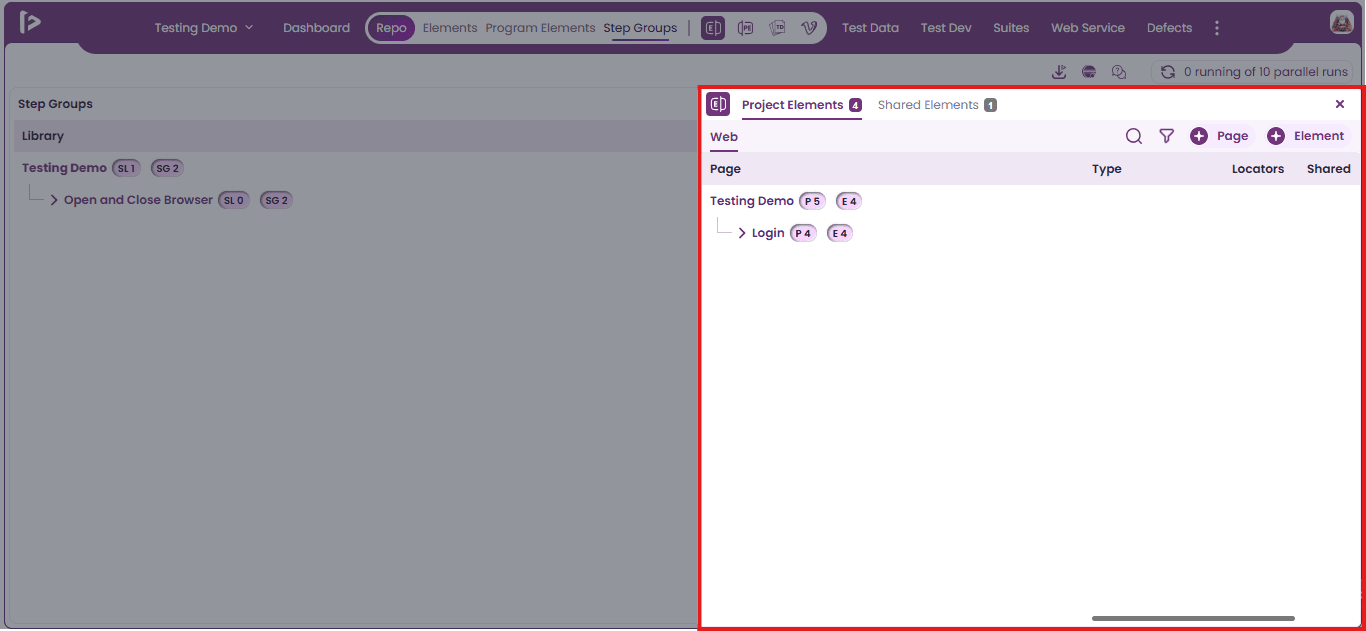The height and width of the screenshot is (631, 1366).
Task: Select the Project Elements tab
Action: (792, 105)
